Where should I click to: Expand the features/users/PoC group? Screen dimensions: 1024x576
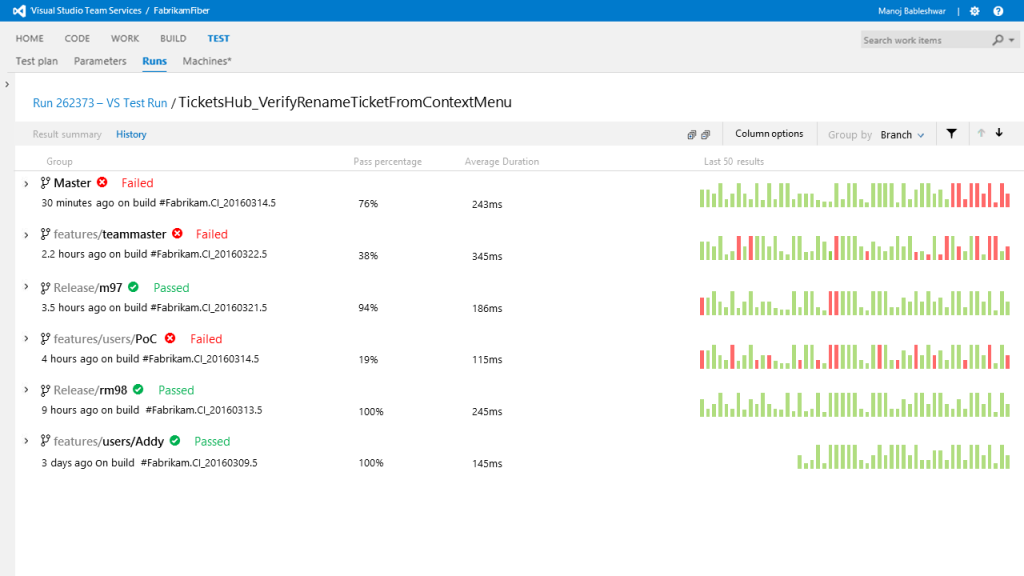point(26,338)
